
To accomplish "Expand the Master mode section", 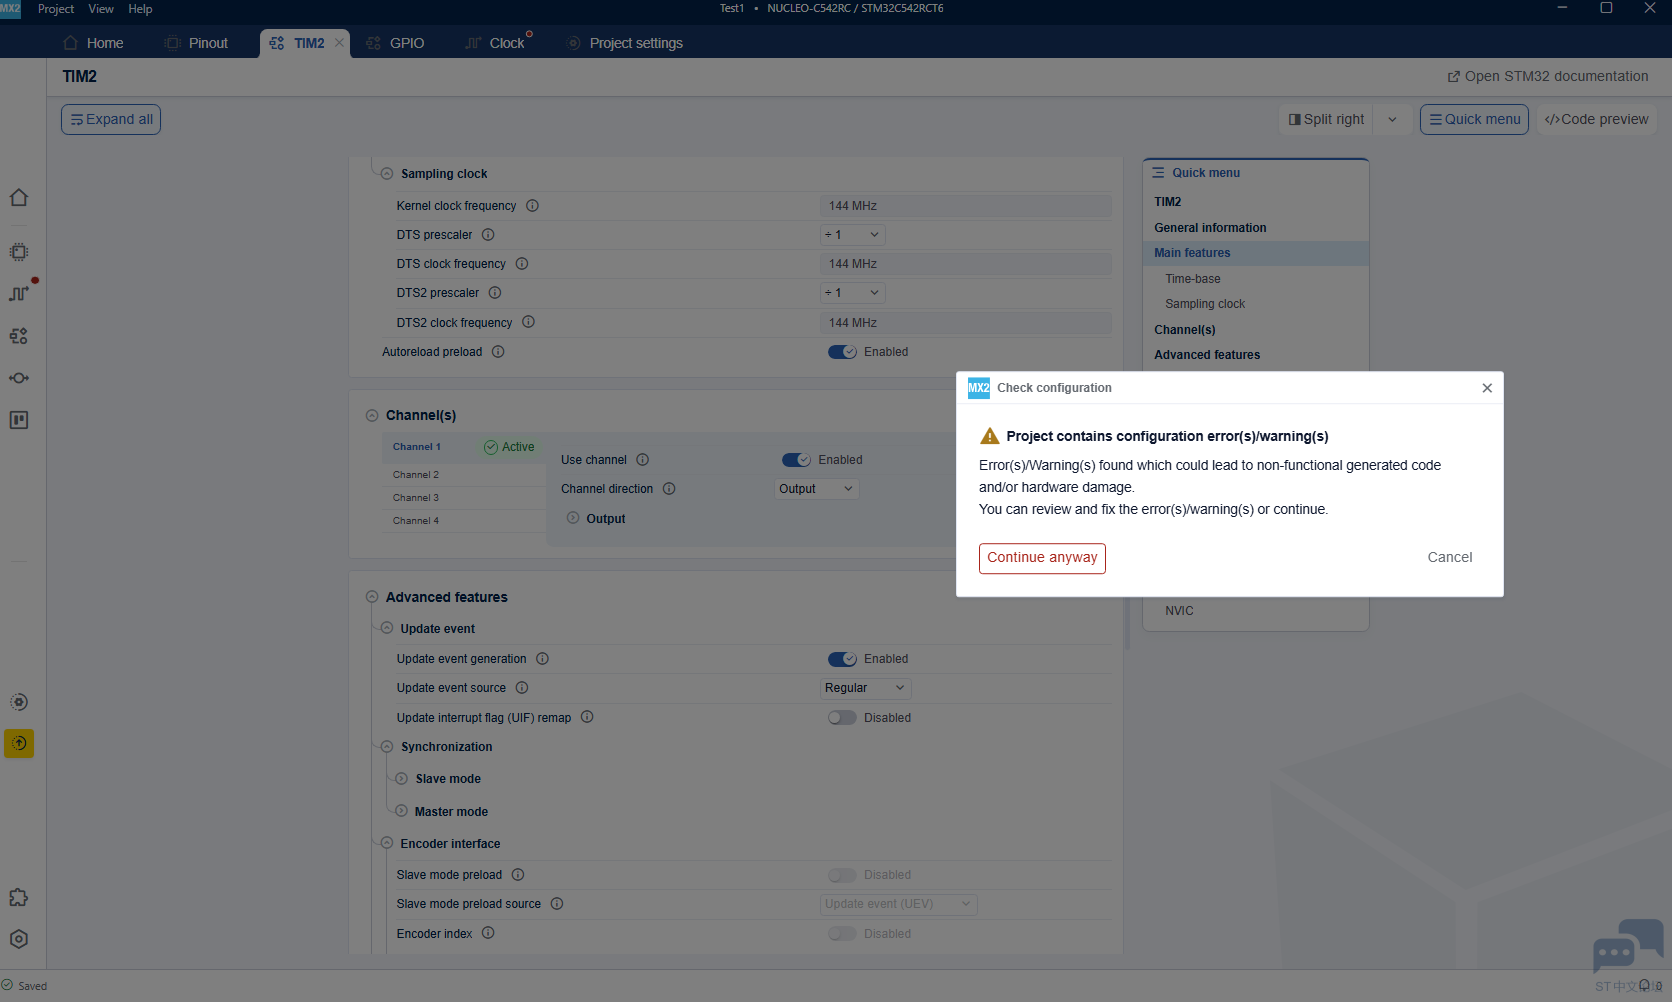I will (x=401, y=811).
